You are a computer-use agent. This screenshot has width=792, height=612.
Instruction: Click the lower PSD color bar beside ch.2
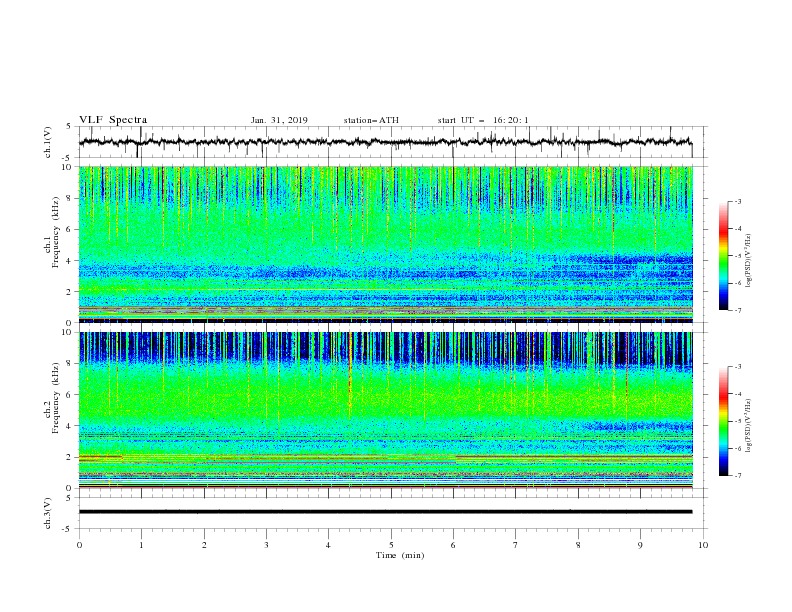click(x=723, y=421)
